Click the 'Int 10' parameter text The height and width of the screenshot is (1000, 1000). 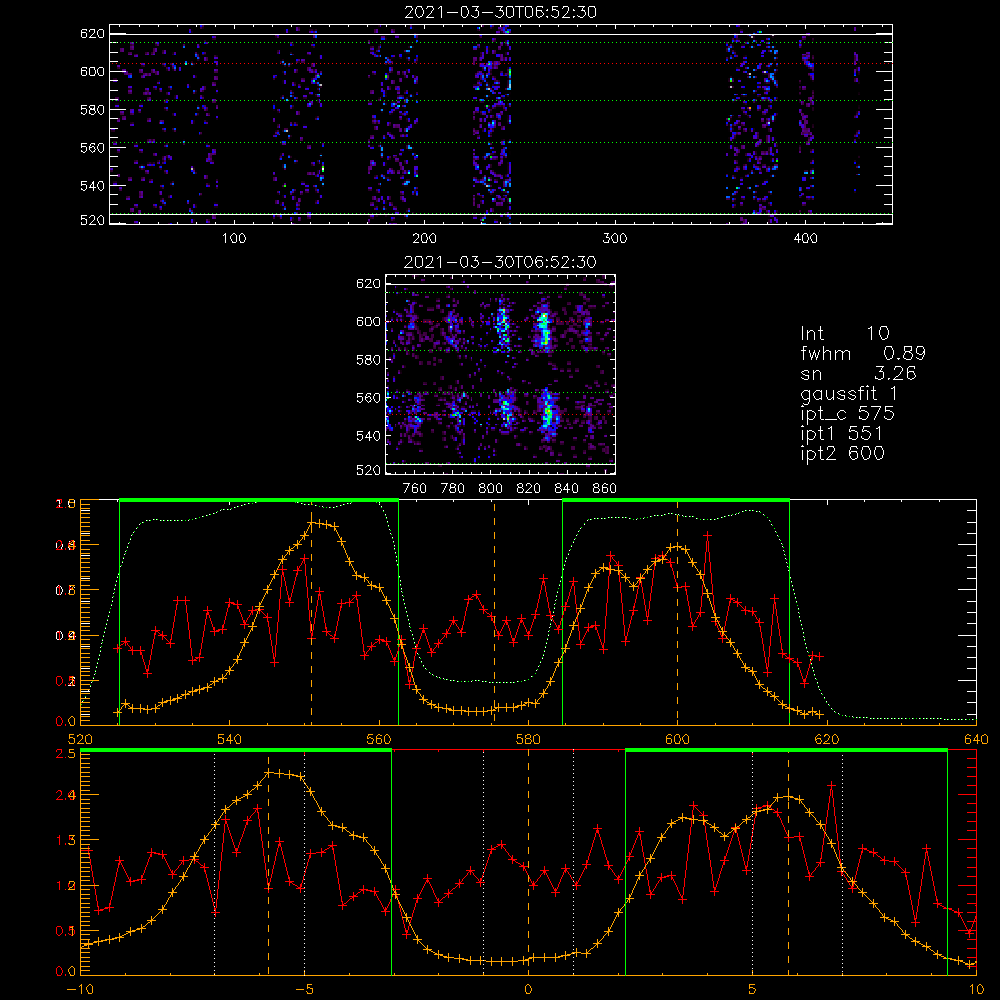pyautogui.click(x=844, y=333)
